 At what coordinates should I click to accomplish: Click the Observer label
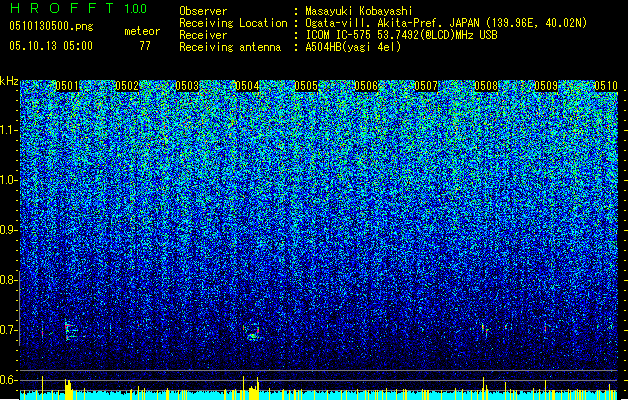click(203, 11)
